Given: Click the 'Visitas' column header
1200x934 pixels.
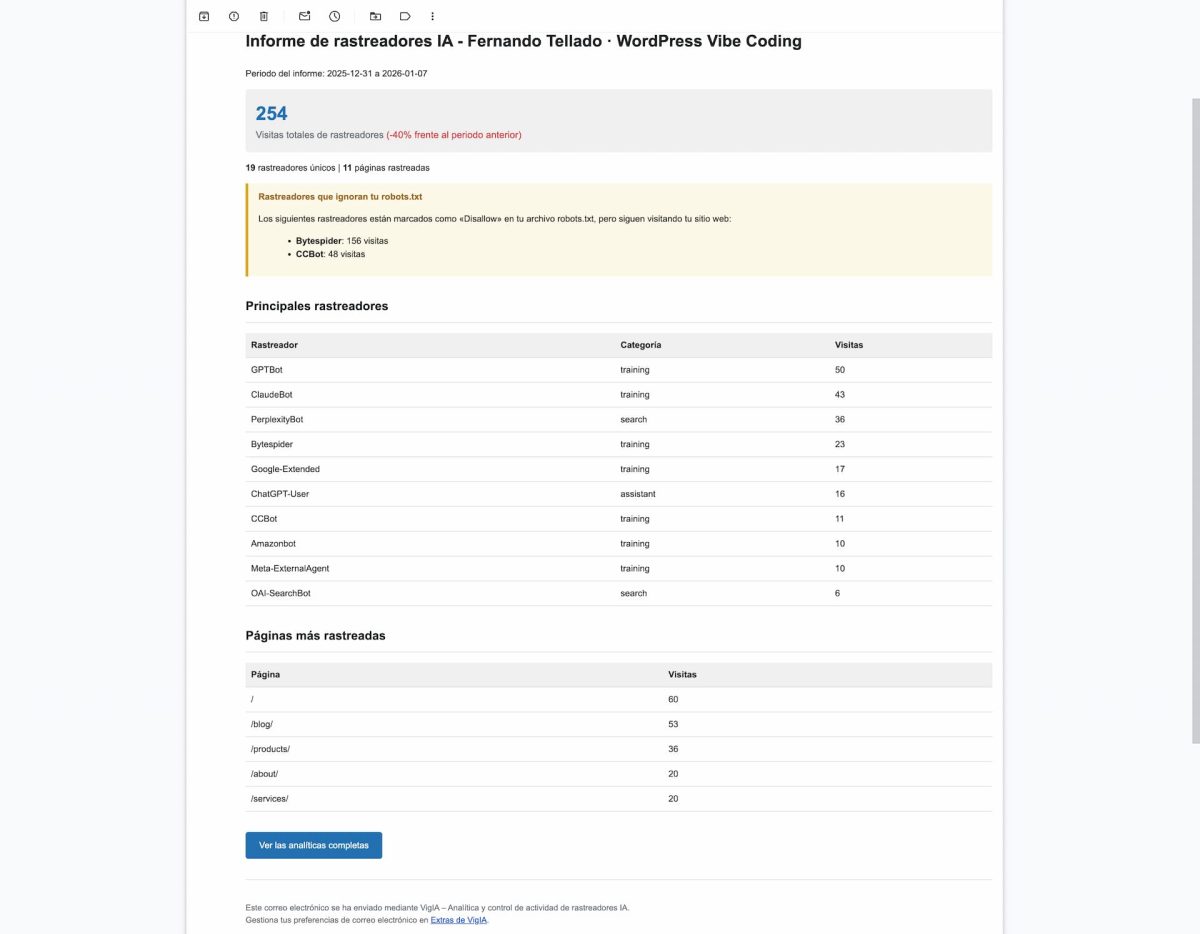Looking at the screenshot, I should pos(848,344).
